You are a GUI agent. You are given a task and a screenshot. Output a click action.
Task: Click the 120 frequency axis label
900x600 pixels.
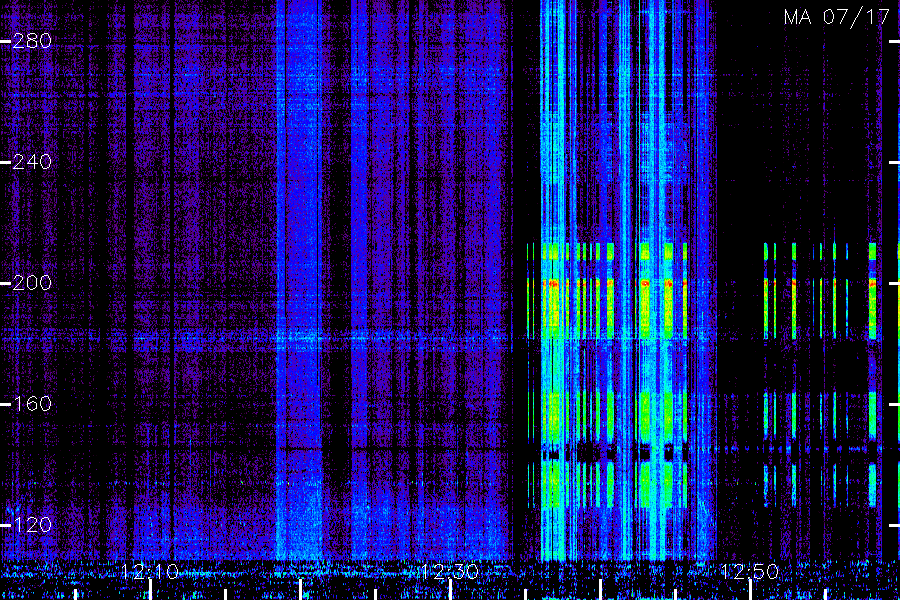[x=32, y=525]
